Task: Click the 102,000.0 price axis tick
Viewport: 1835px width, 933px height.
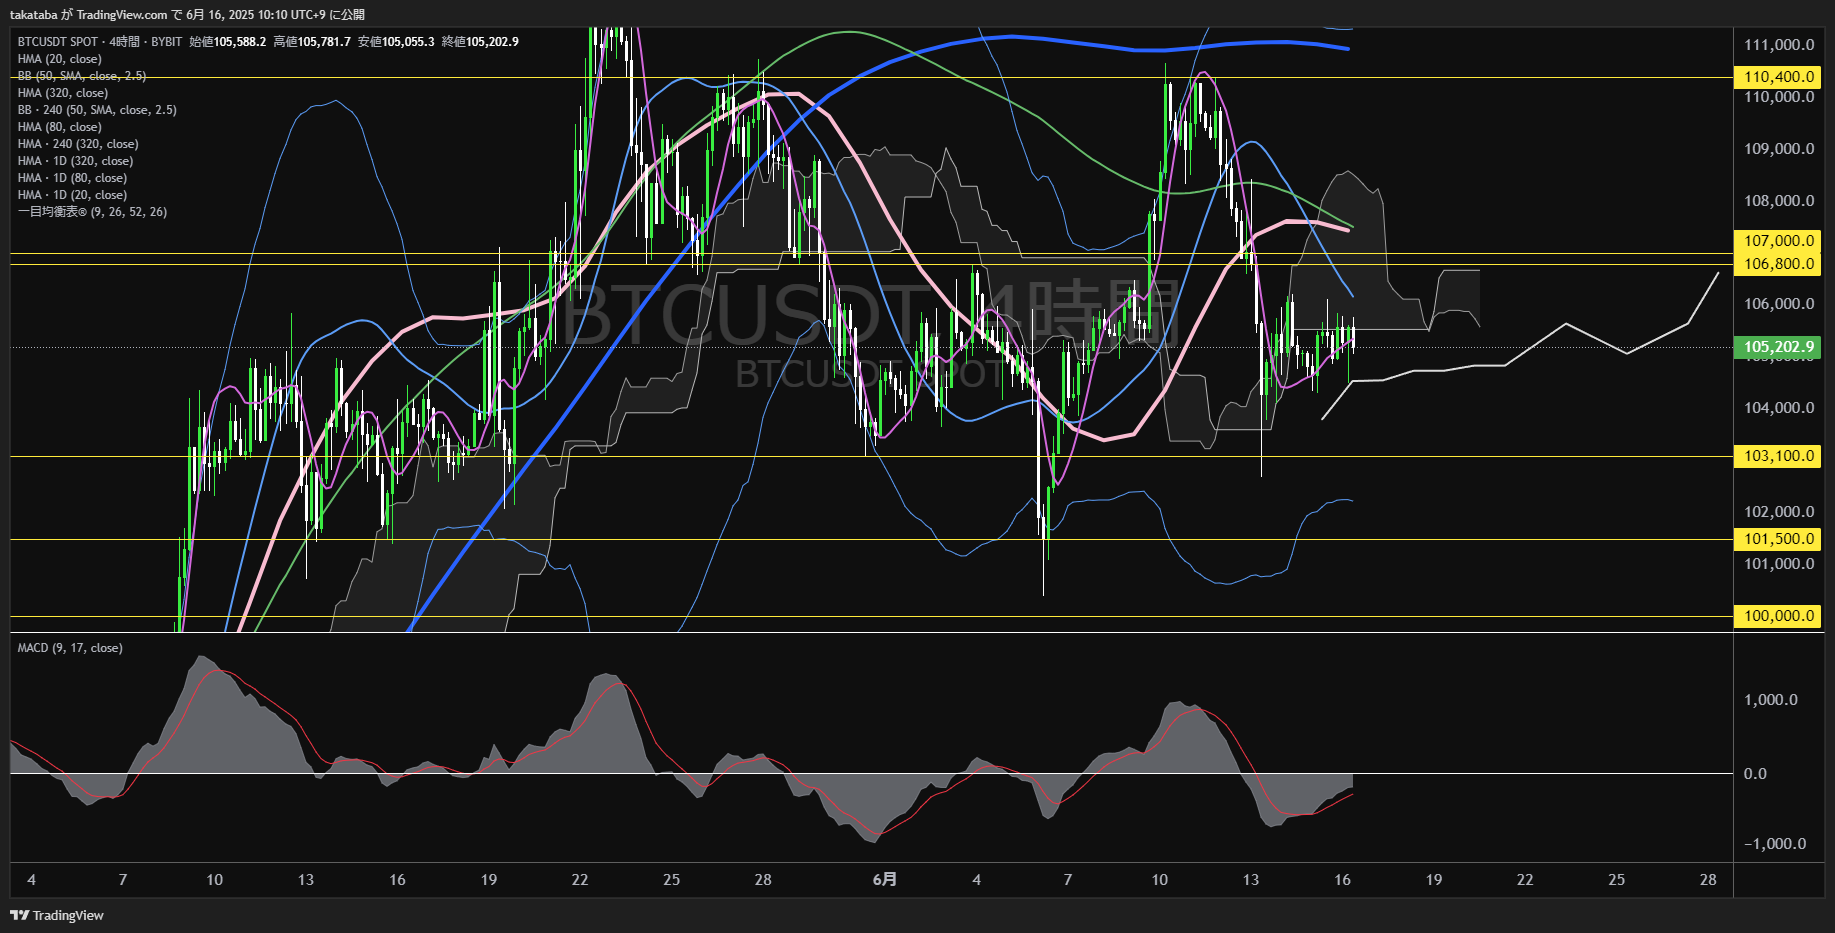Action: pyautogui.click(x=1779, y=512)
